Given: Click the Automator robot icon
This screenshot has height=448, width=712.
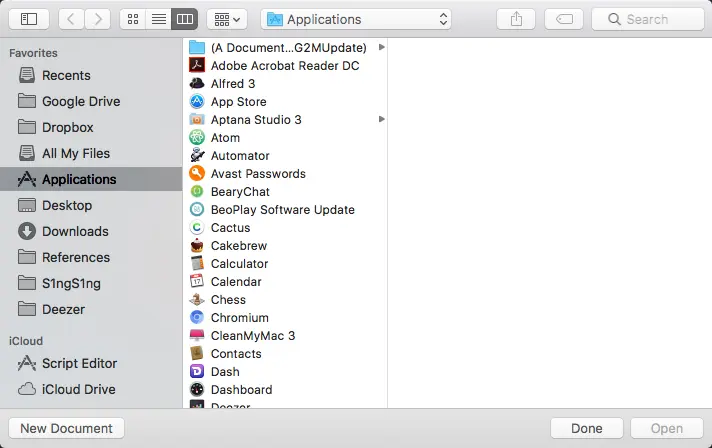Looking at the screenshot, I should 197,155.
